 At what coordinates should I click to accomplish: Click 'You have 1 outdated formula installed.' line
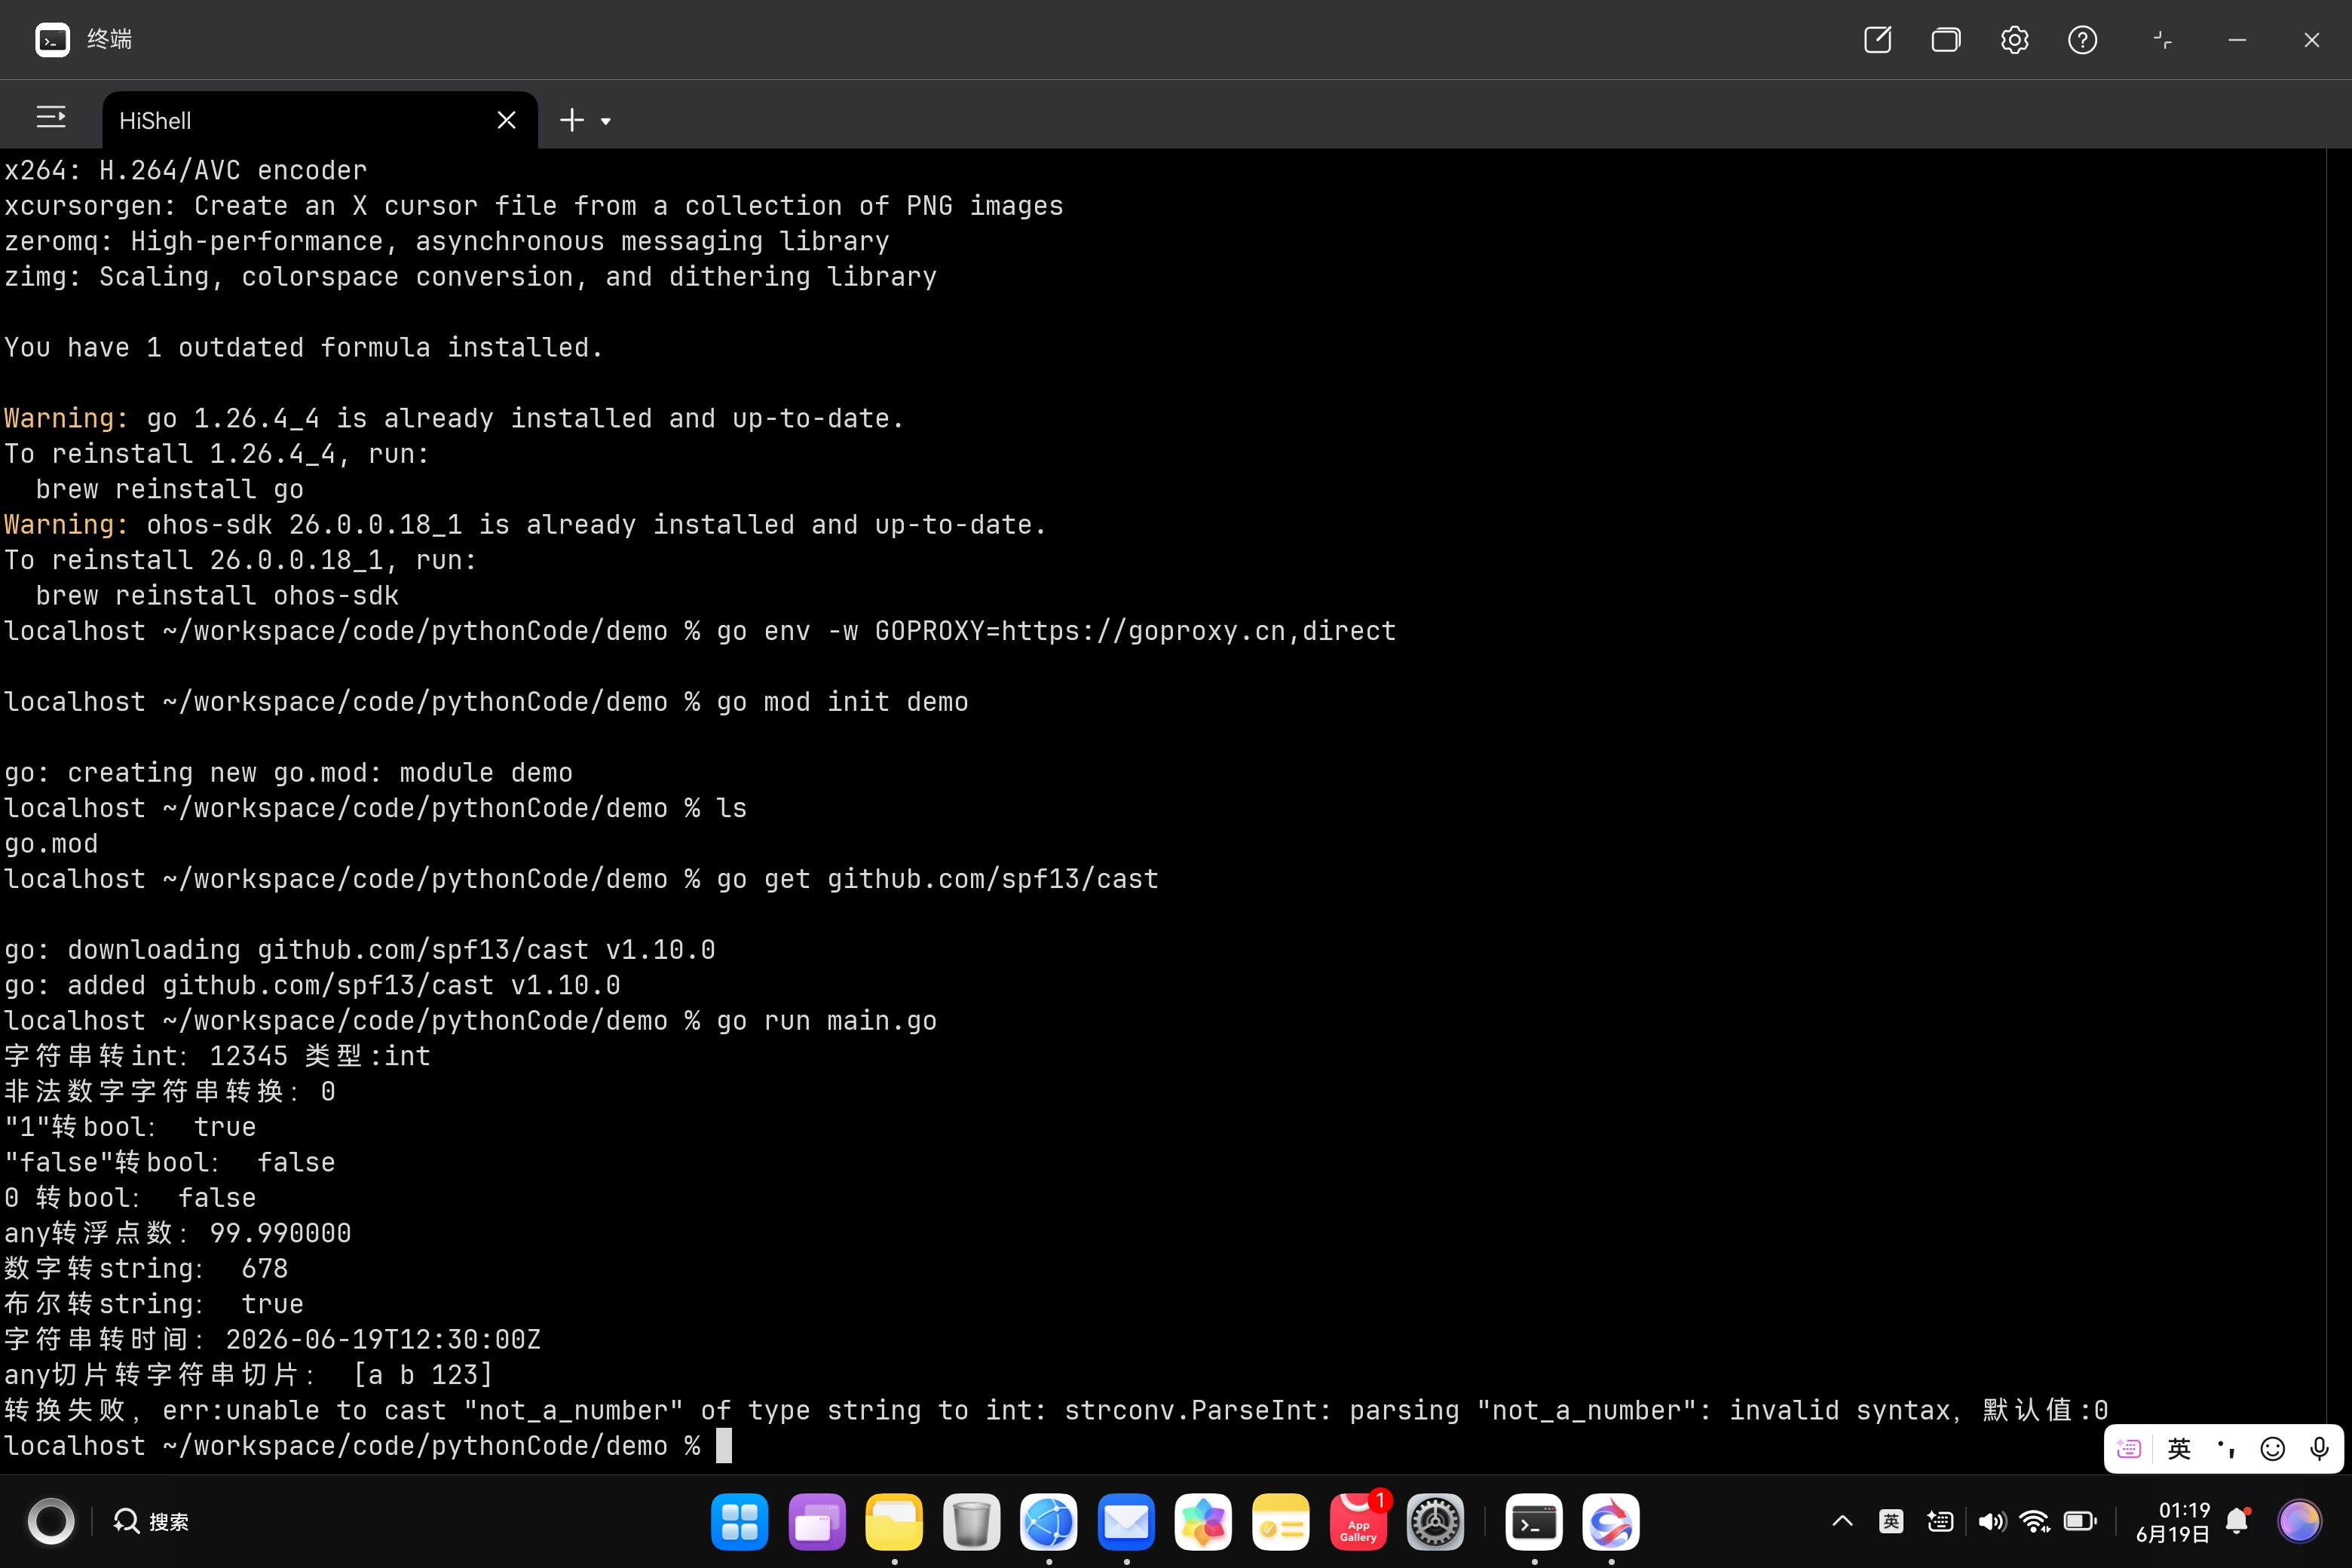303,348
